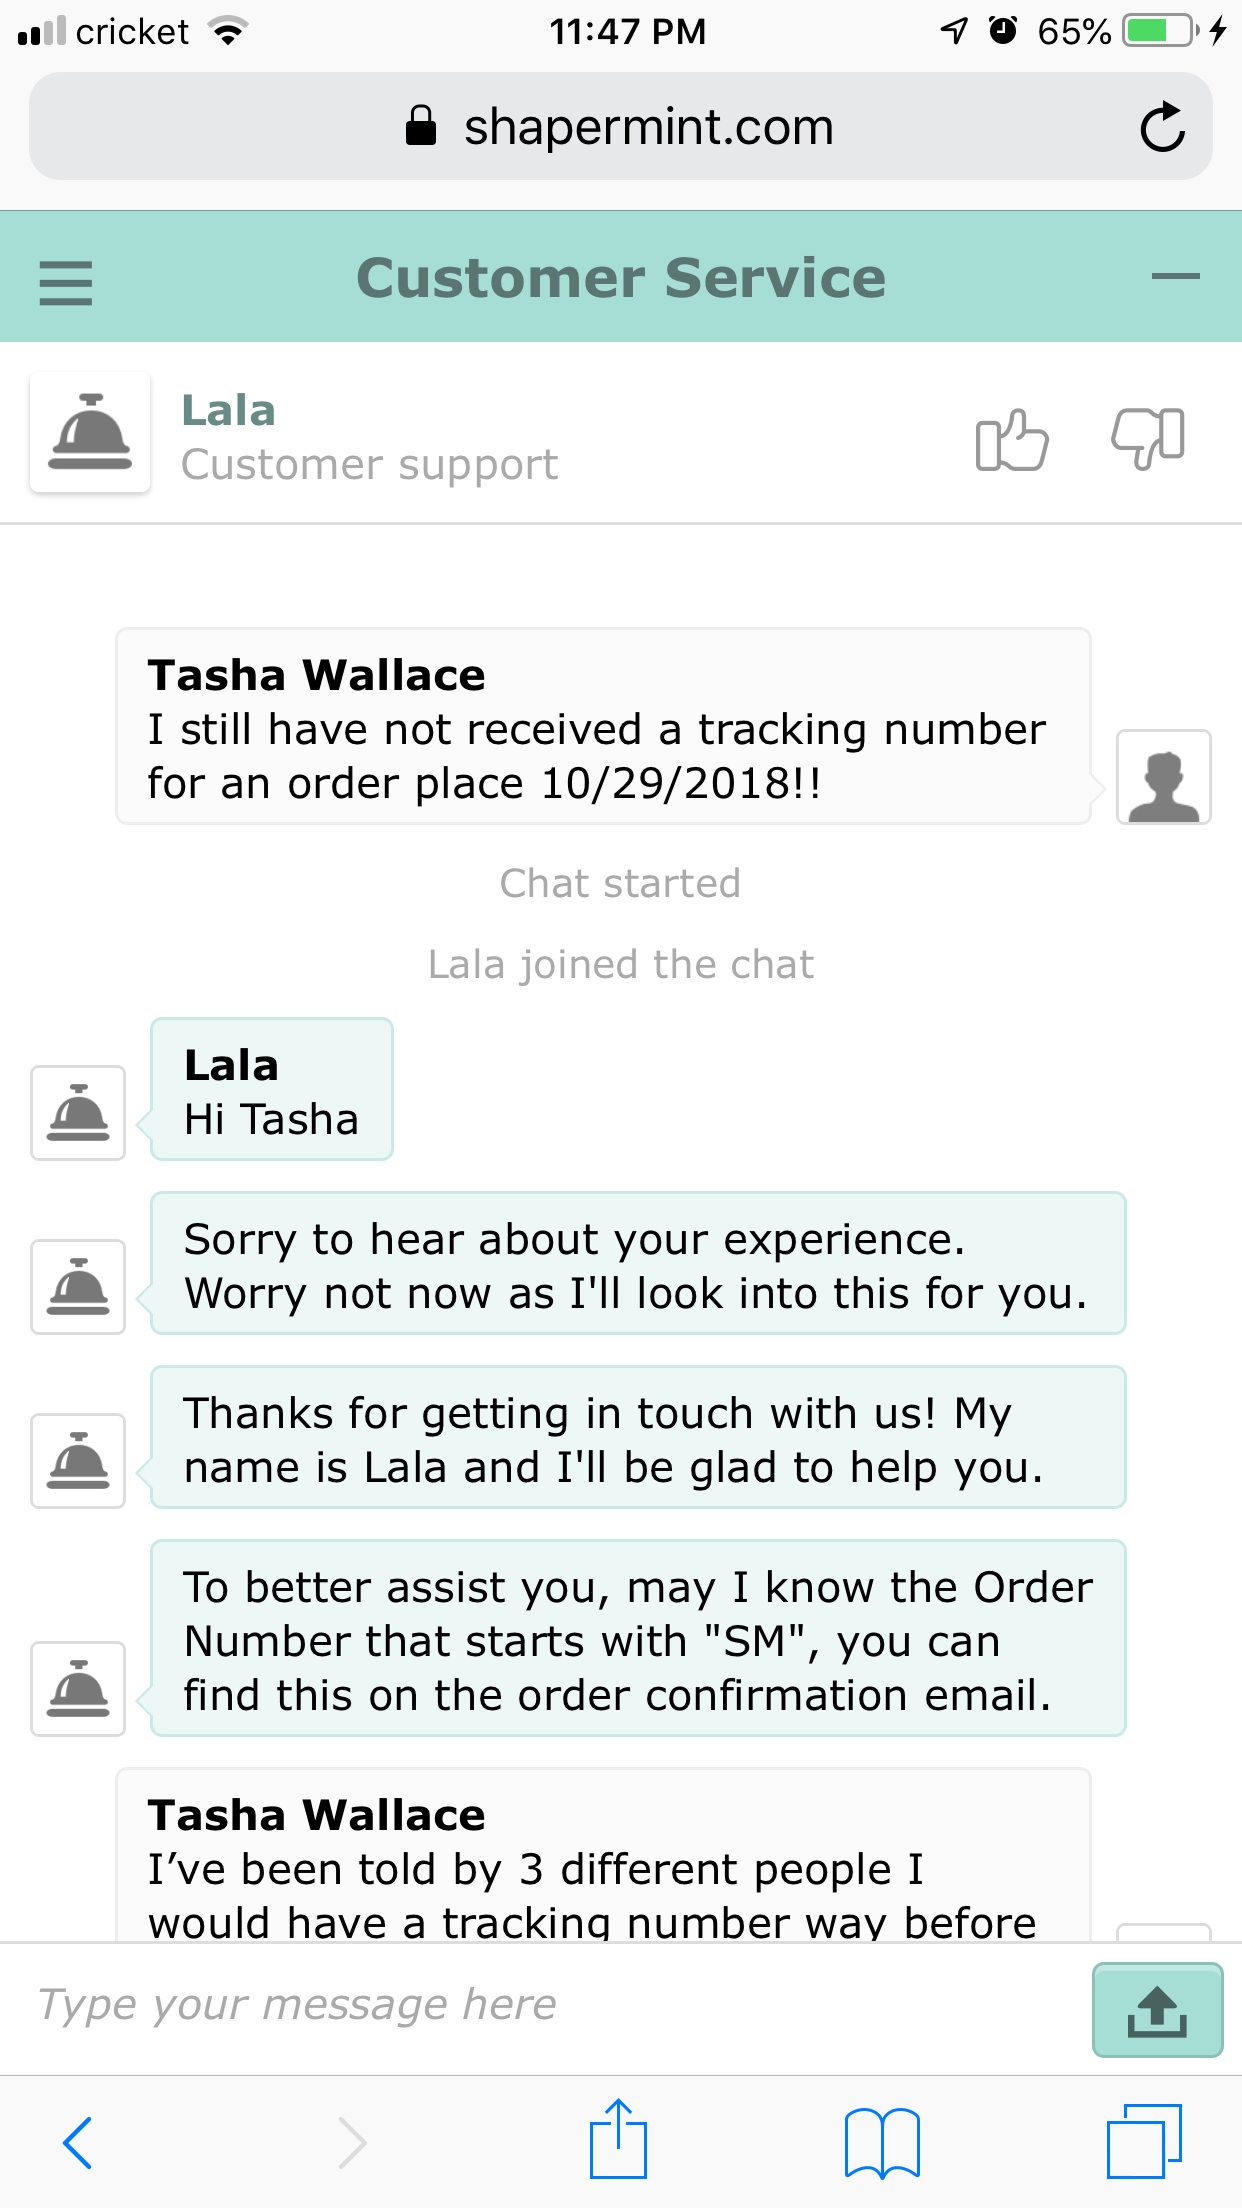
Task: Tap Tasha Wallace's user avatar
Action: pos(1163,777)
